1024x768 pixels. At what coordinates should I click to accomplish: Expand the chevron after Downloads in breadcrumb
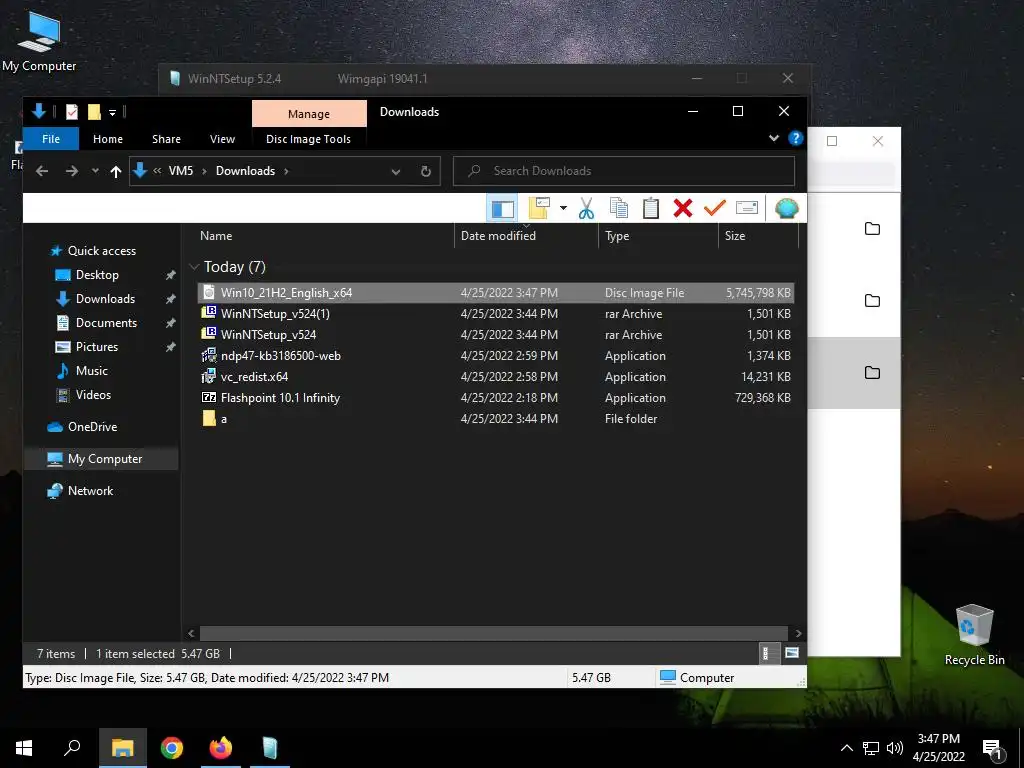286,171
